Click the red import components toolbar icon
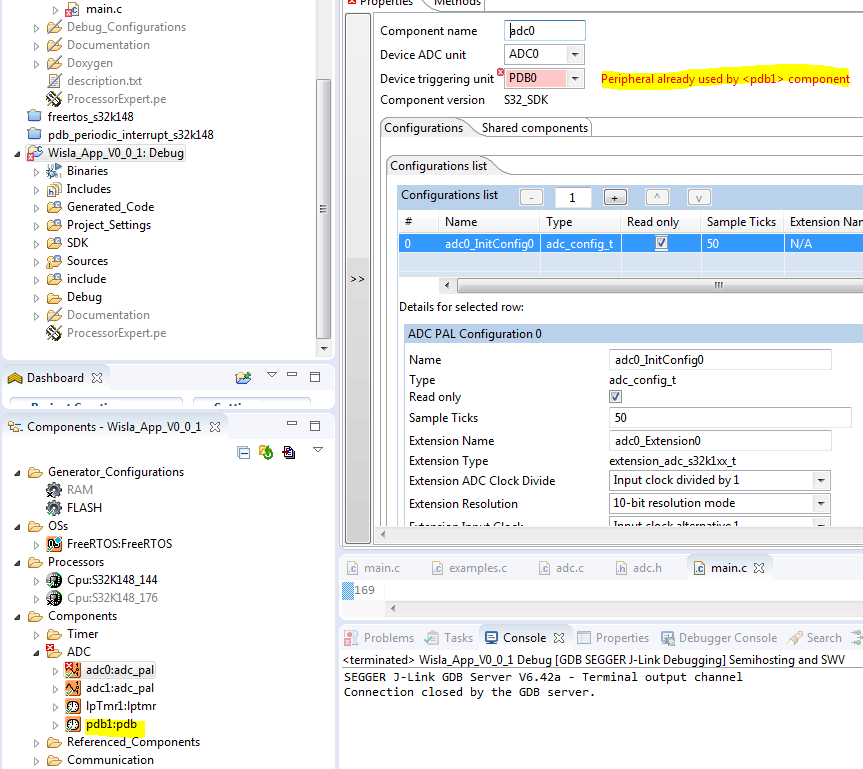 click(289, 452)
